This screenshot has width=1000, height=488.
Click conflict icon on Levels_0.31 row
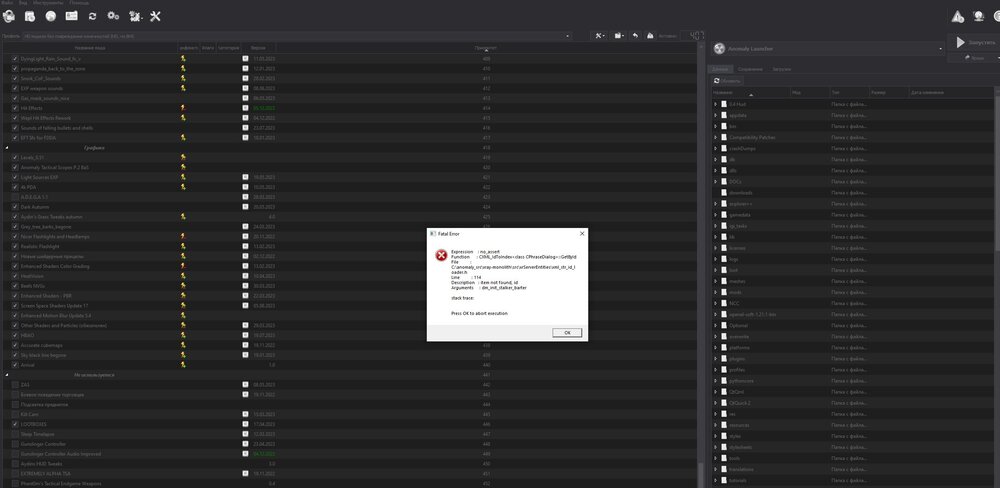(183, 157)
